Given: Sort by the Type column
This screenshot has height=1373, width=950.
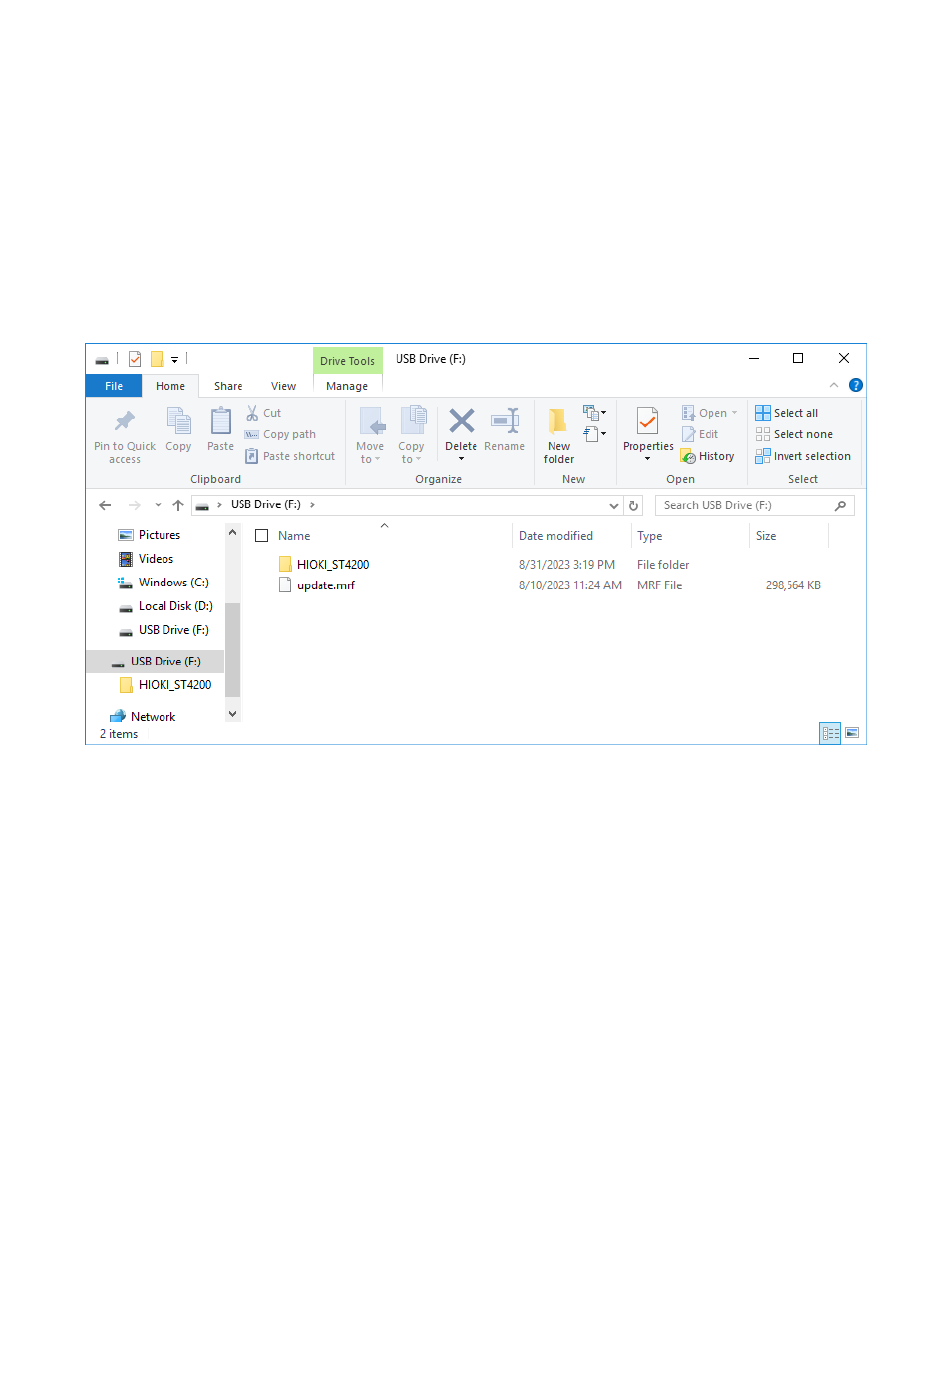Looking at the screenshot, I should (x=650, y=536).
